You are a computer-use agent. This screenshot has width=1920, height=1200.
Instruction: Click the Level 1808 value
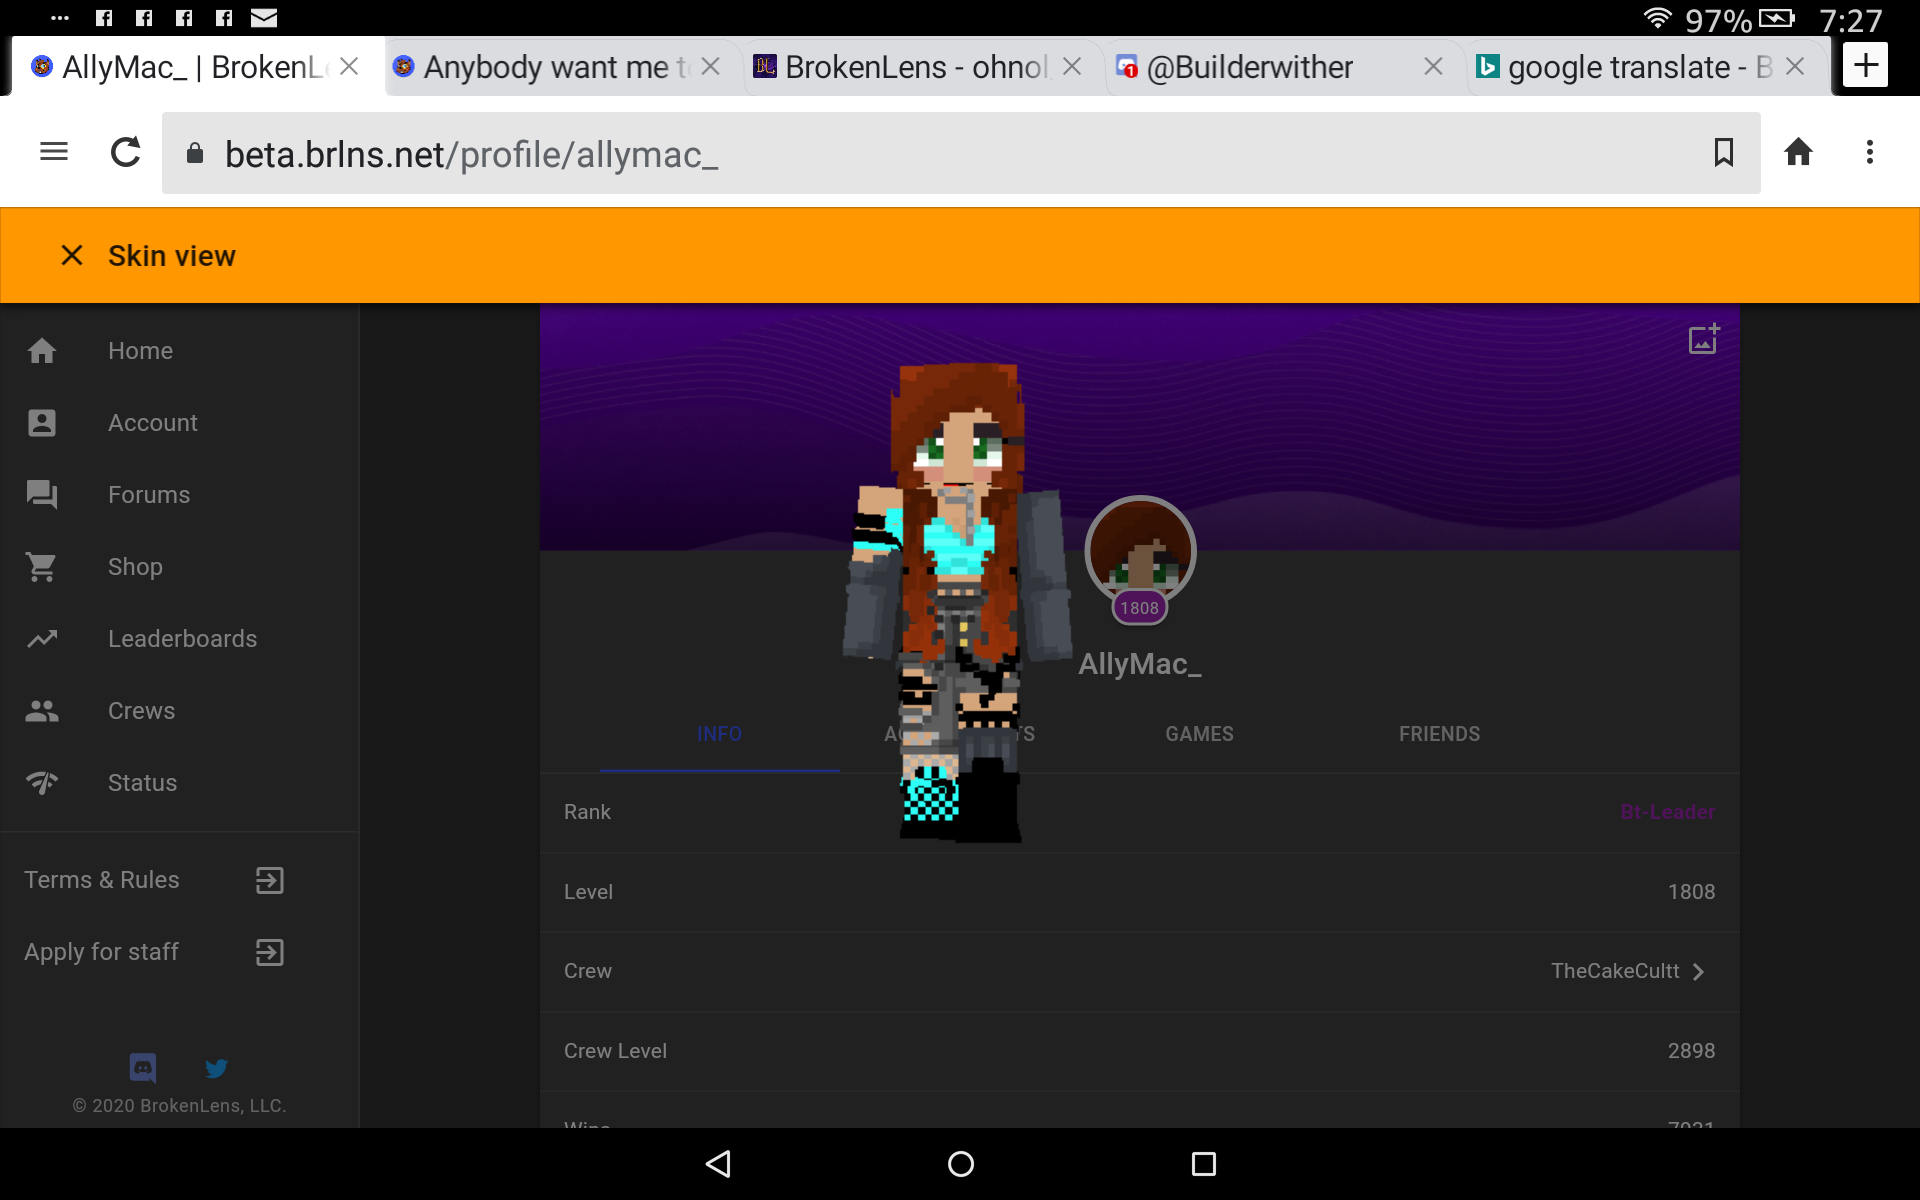point(1692,892)
